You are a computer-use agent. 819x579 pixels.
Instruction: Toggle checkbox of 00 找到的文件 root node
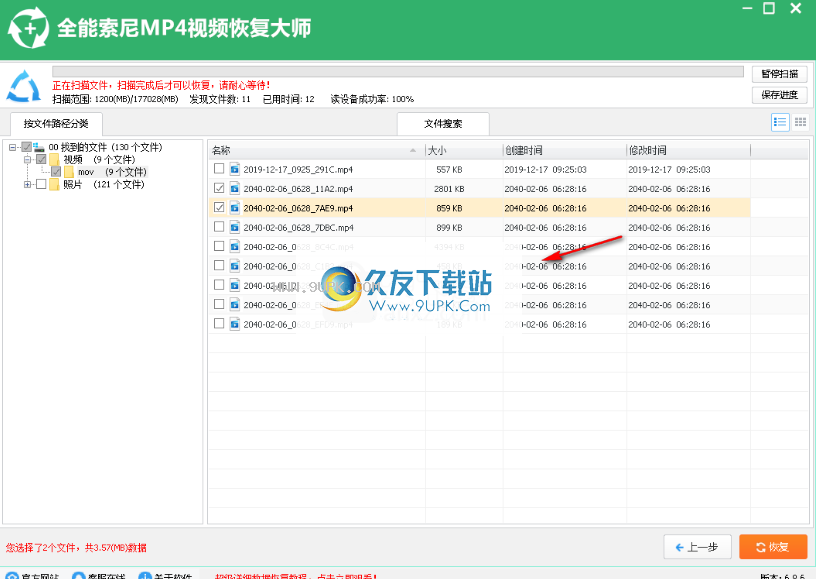(26, 147)
